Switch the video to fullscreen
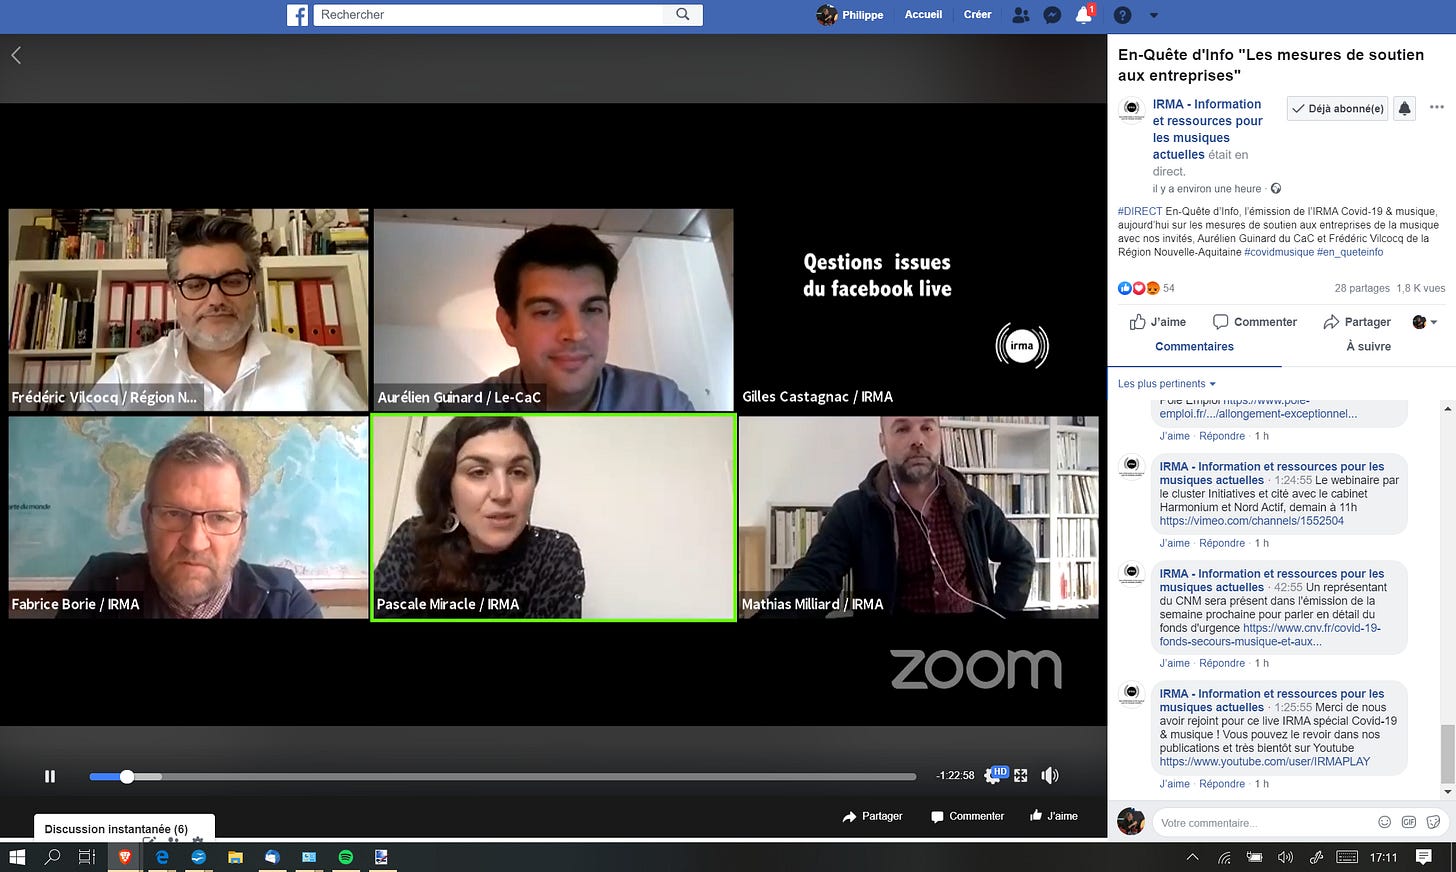1456x872 pixels. pos(1021,775)
